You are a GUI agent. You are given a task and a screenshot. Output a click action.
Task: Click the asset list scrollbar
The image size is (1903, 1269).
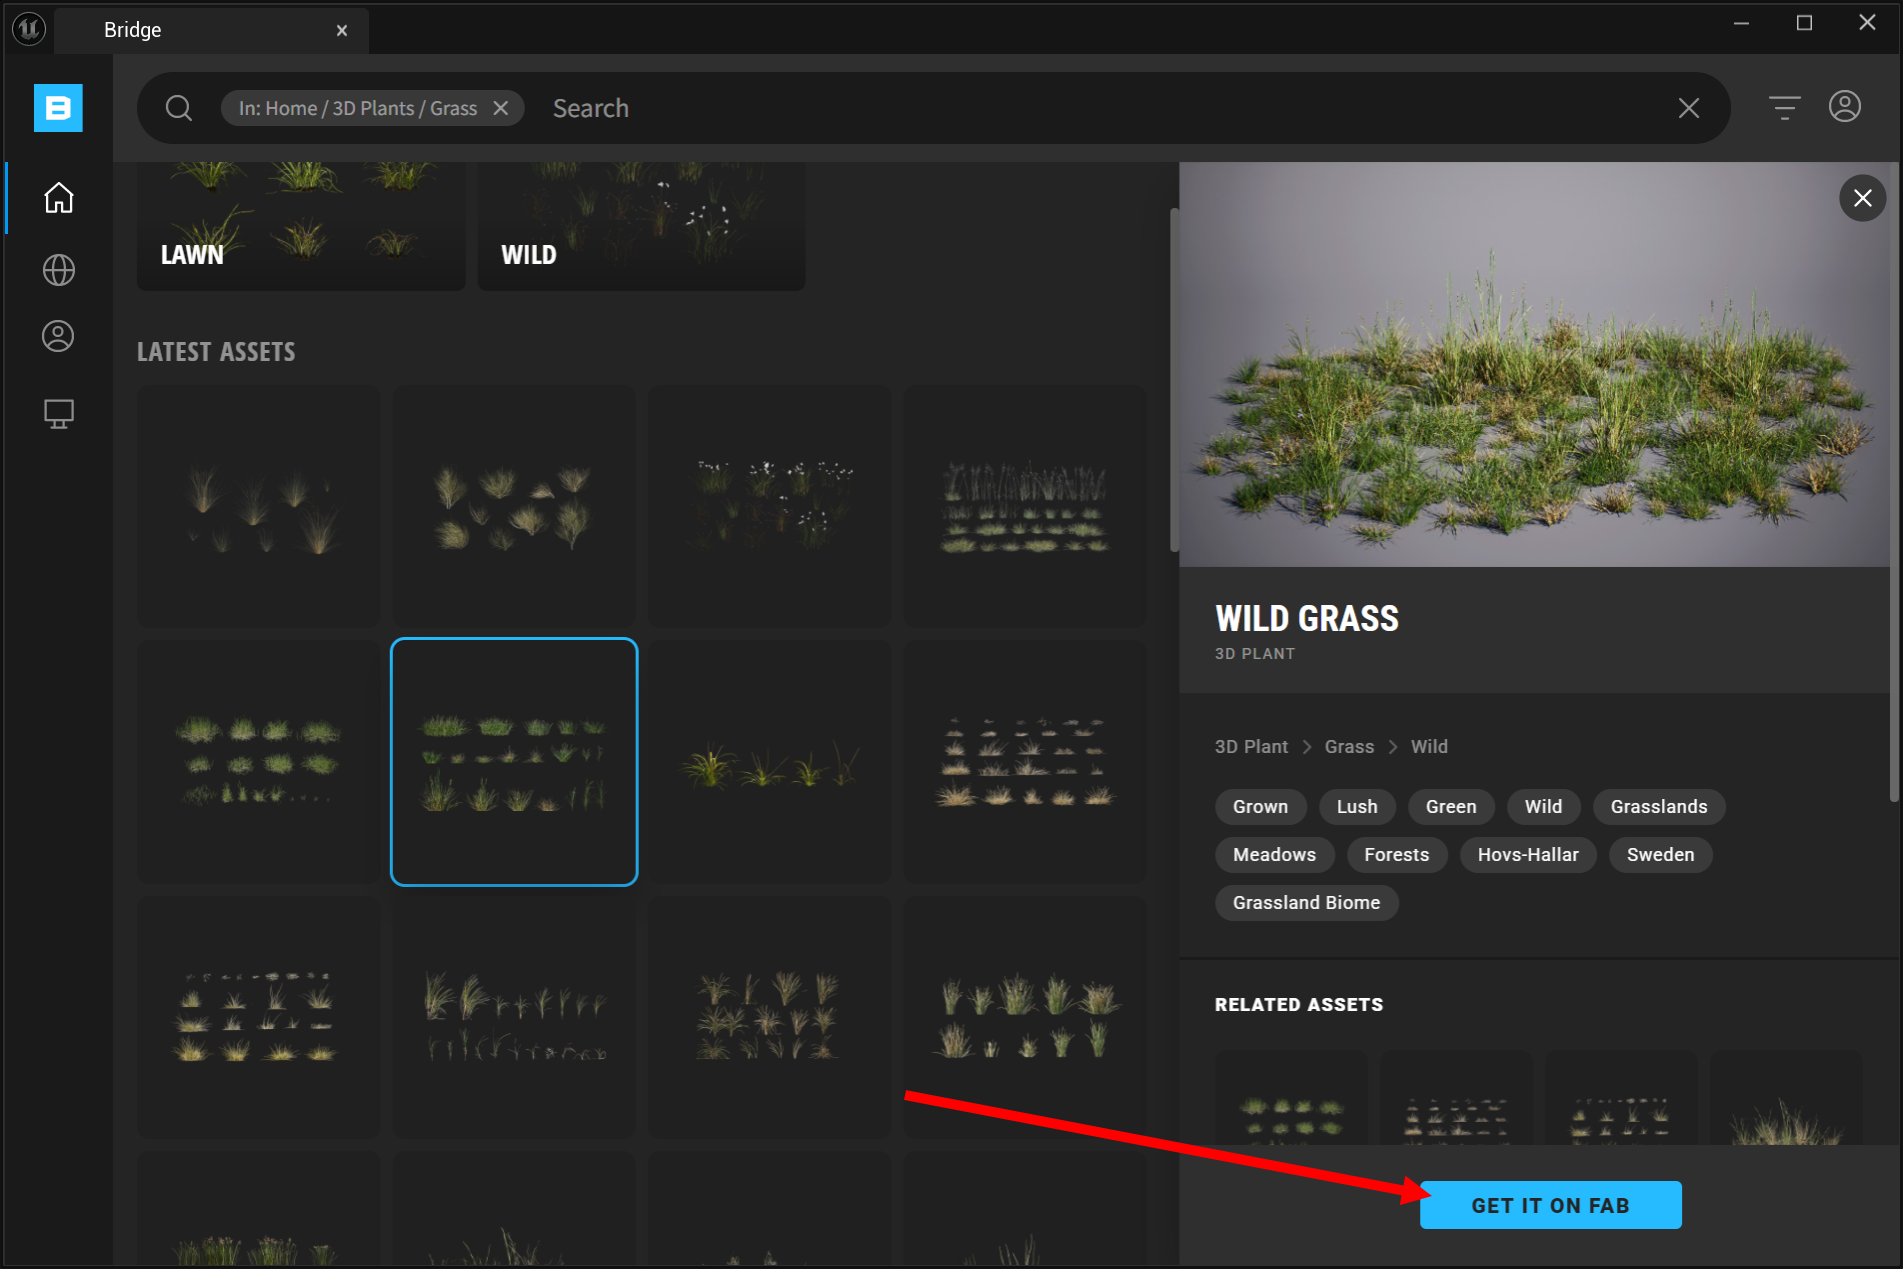point(1174,380)
